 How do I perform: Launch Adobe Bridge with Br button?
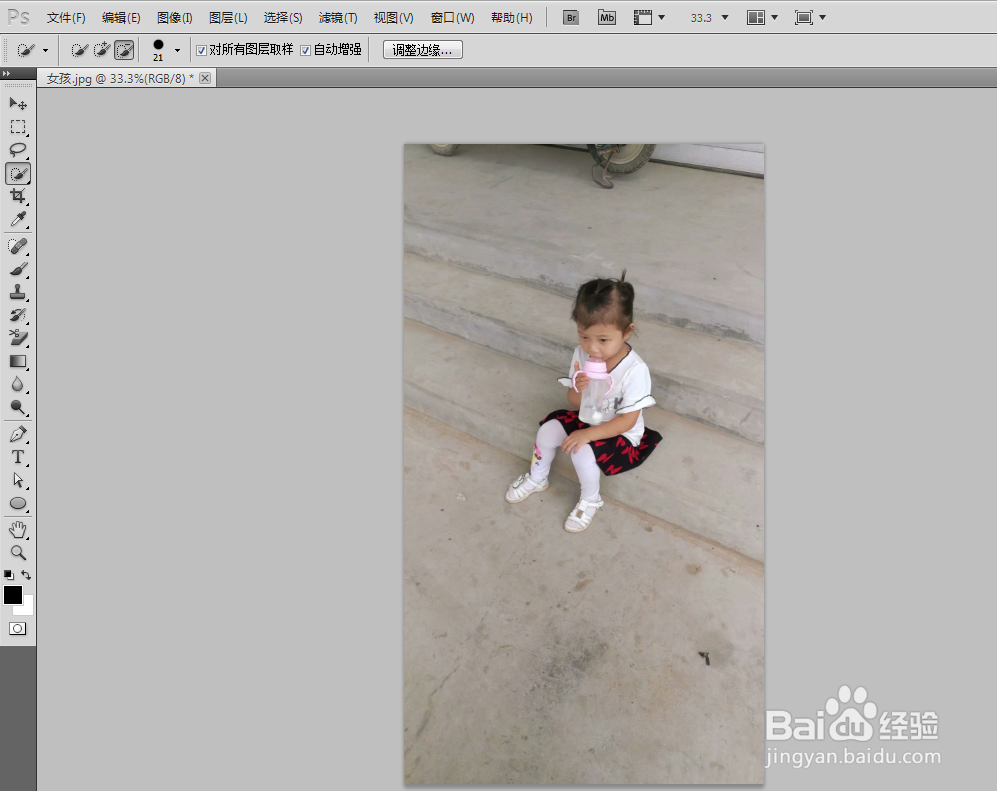[571, 18]
